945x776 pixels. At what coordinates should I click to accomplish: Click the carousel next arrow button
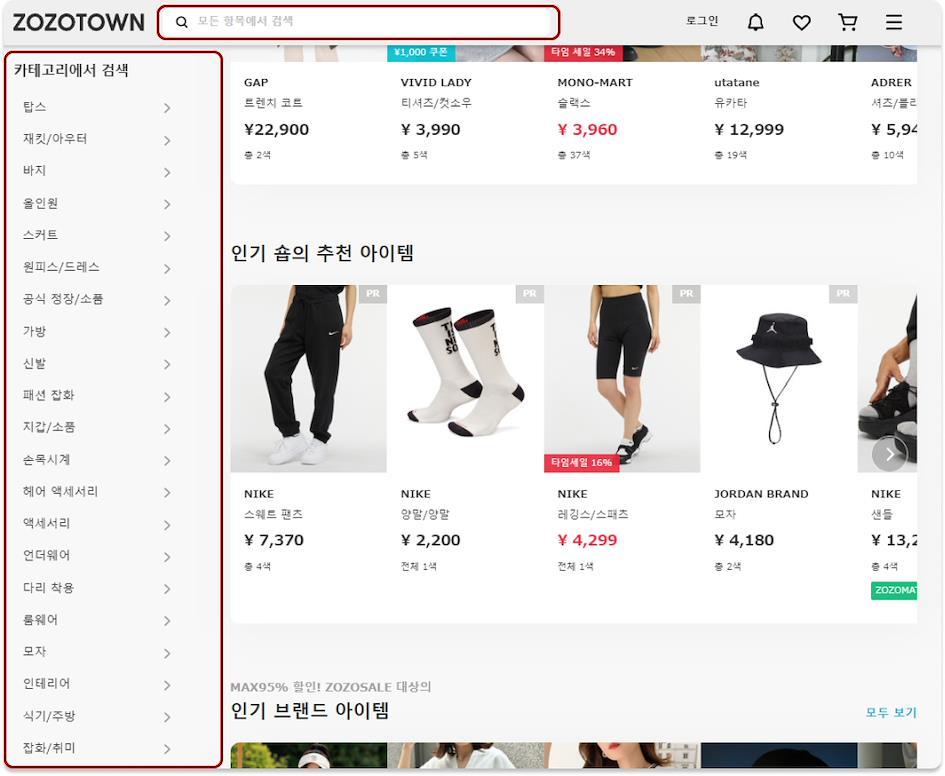point(890,454)
